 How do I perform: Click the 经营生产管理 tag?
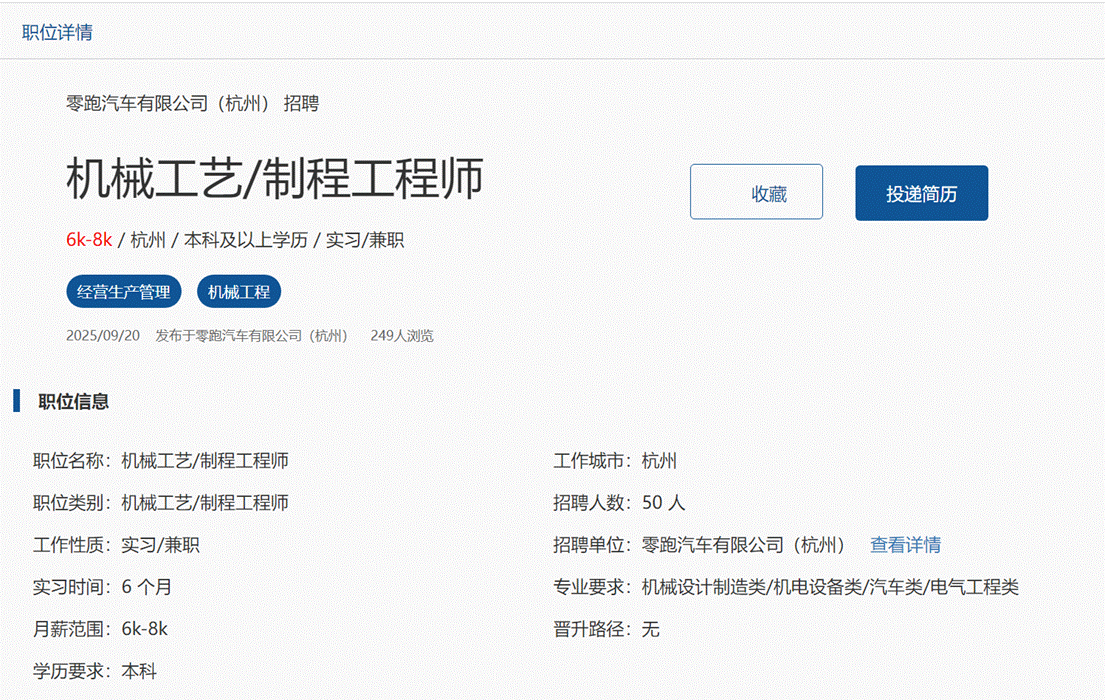[x=125, y=292]
